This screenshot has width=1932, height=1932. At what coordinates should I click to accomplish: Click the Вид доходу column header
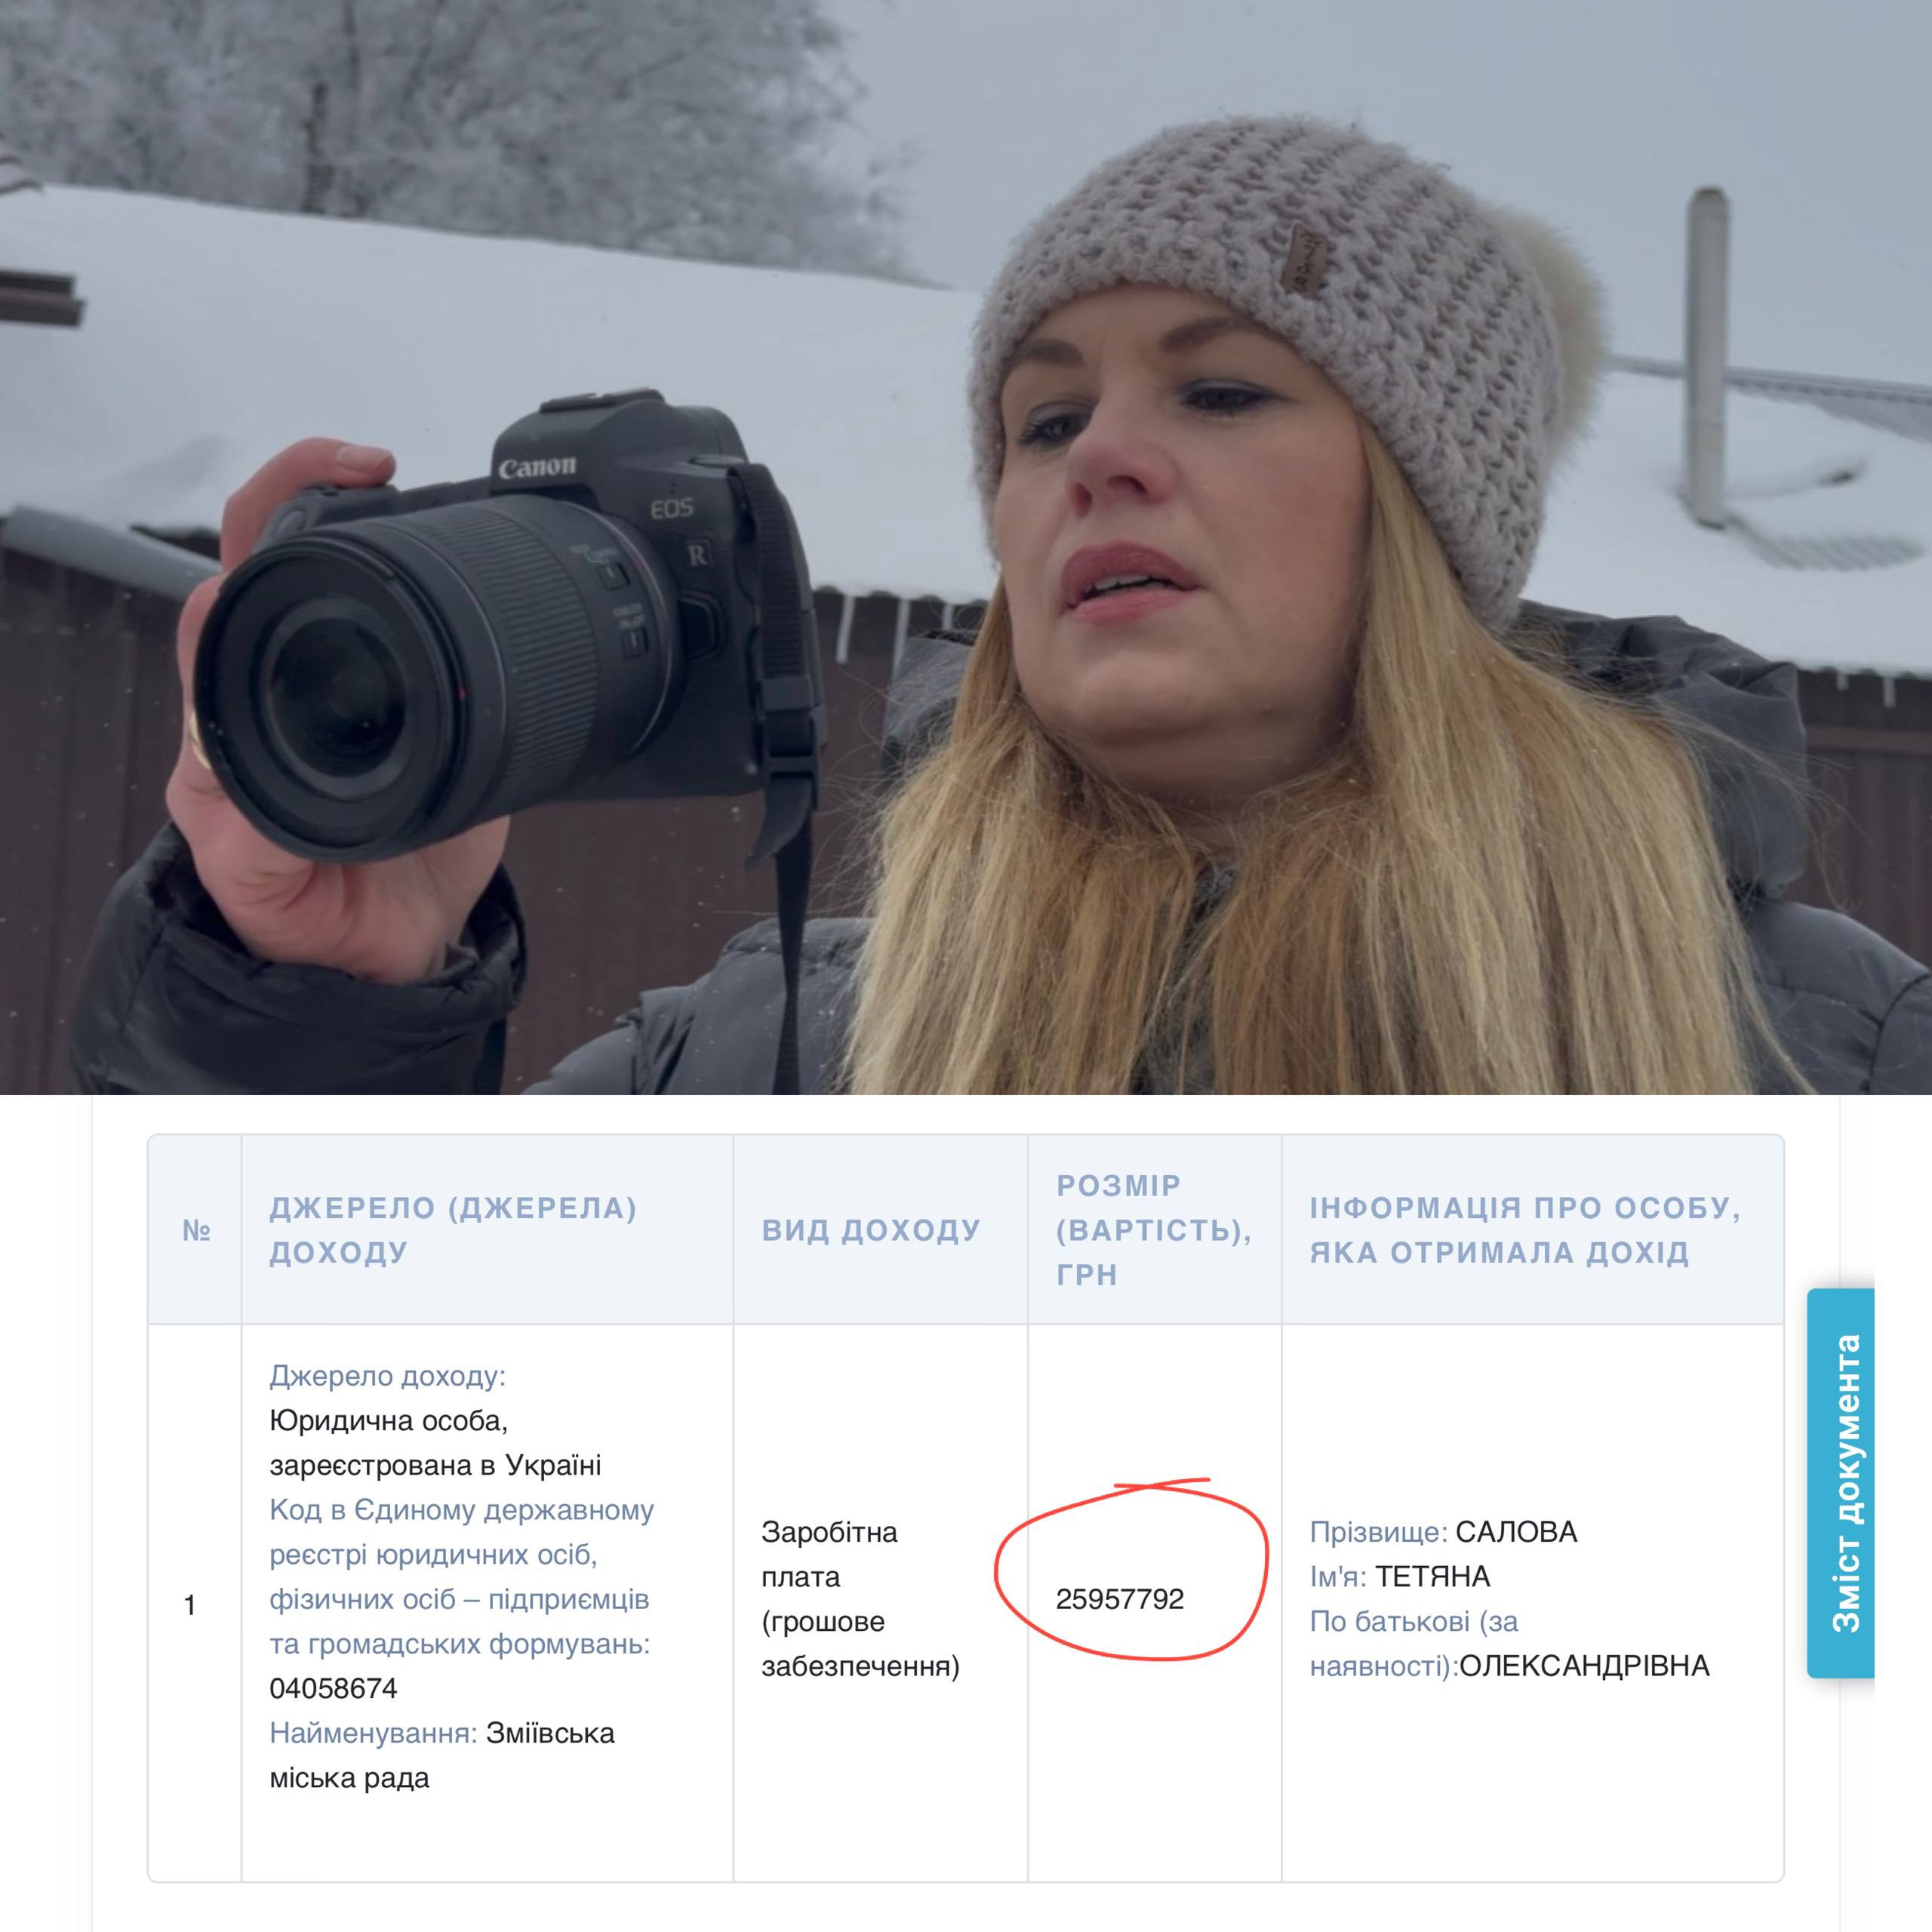point(871,1230)
